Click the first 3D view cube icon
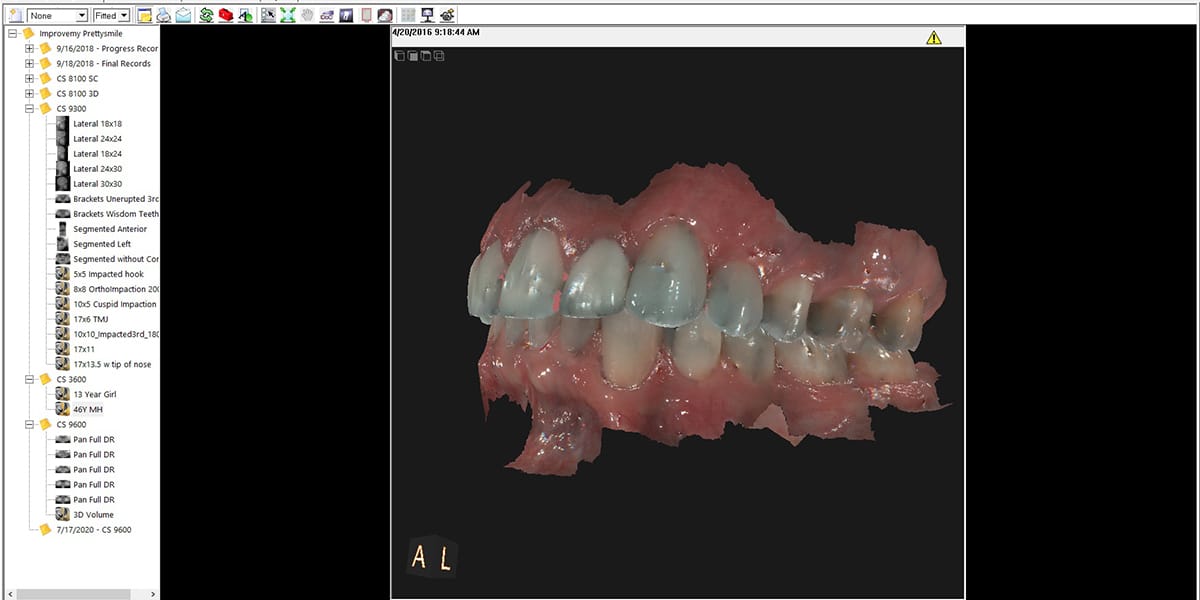Screen dimensions: 1200x600 pos(400,56)
